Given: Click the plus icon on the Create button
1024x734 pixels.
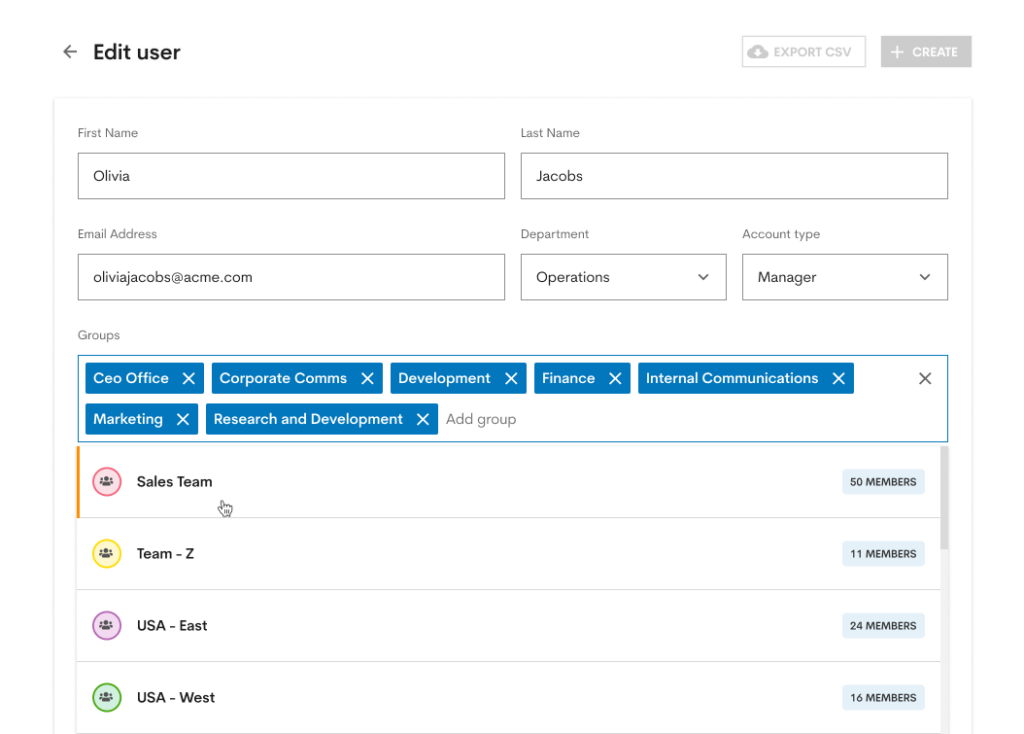Looking at the screenshot, I should (x=897, y=51).
